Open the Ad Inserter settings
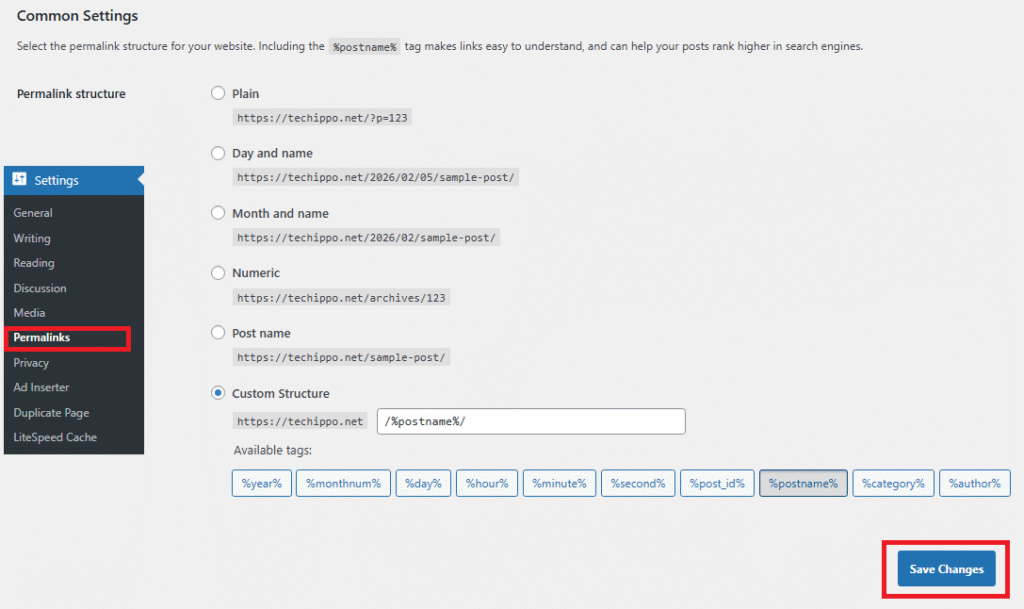The image size is (1024, 609). point(43,387)
